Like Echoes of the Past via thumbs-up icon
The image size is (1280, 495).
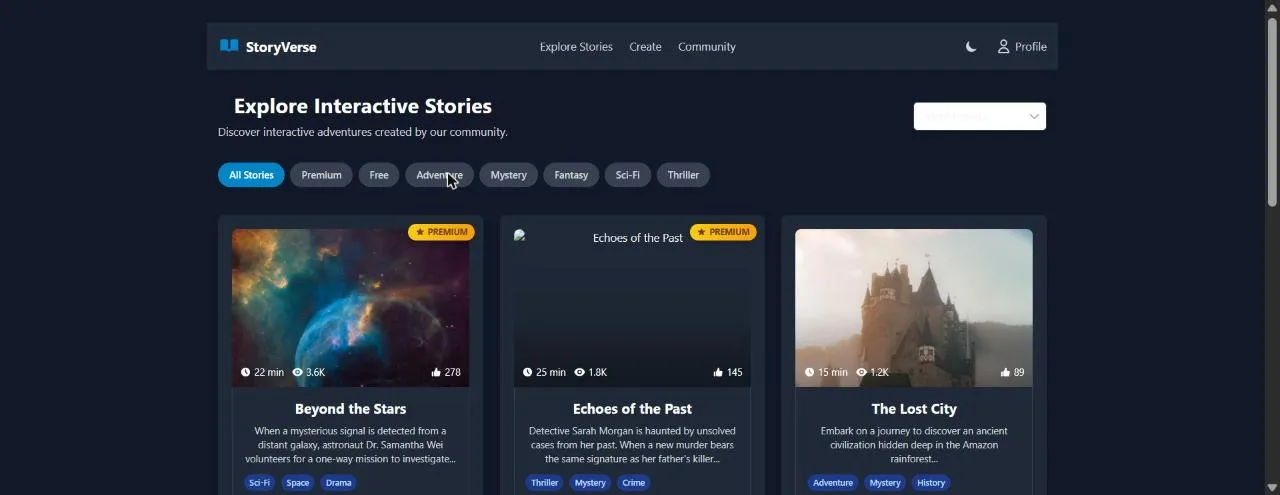click(x=718, y=372)
